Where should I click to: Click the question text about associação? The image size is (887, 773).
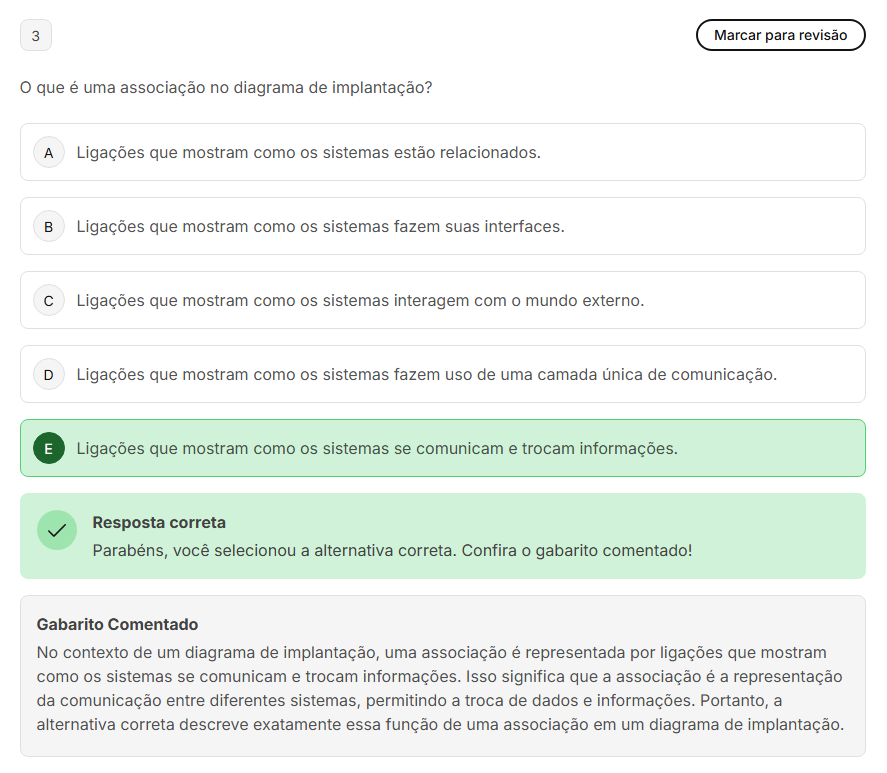(x=226, y=87)
